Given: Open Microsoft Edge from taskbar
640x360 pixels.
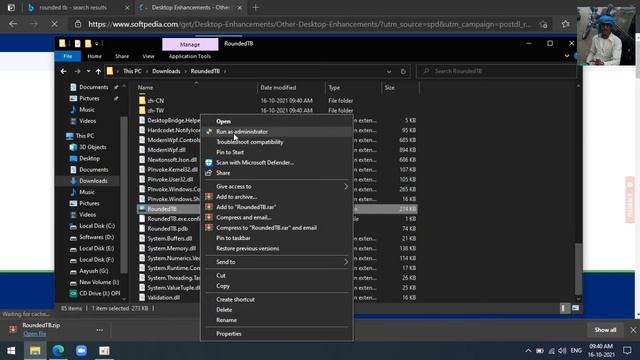Looking at the screenshot, I should click(58, 351).
